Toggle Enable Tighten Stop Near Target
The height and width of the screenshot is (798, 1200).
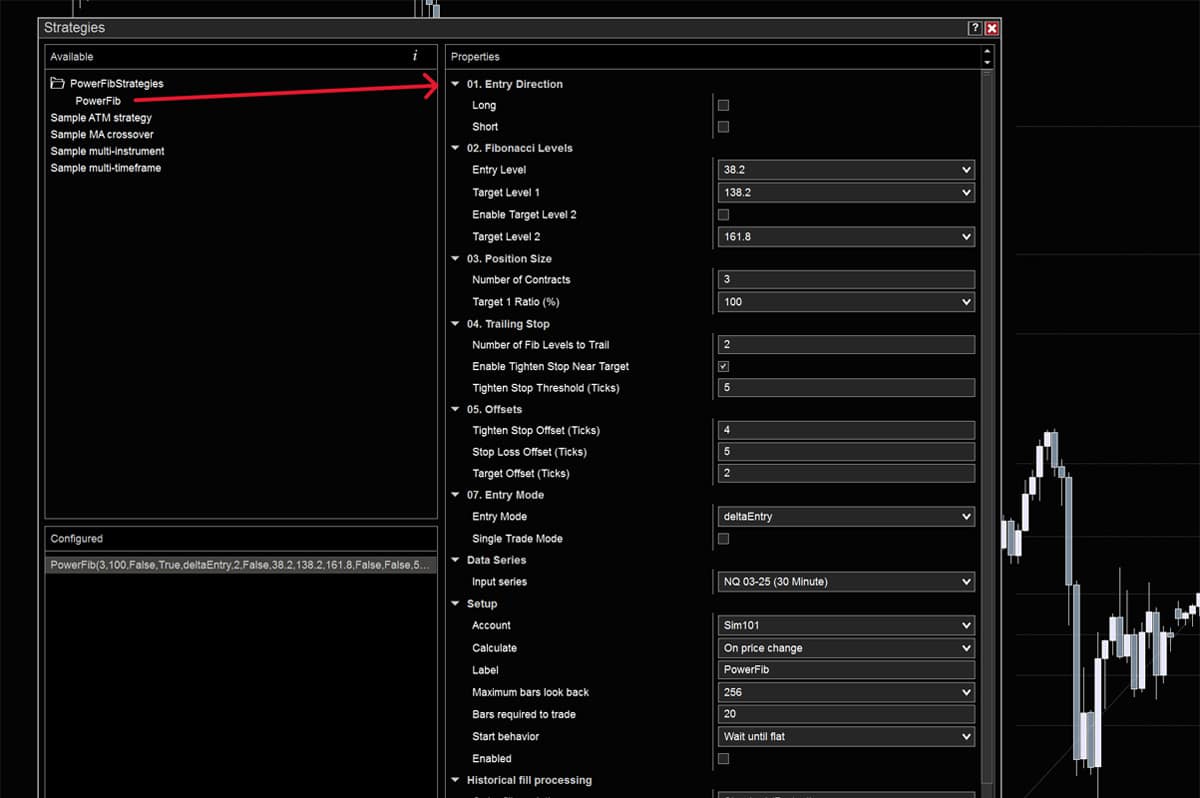point(723,367)
